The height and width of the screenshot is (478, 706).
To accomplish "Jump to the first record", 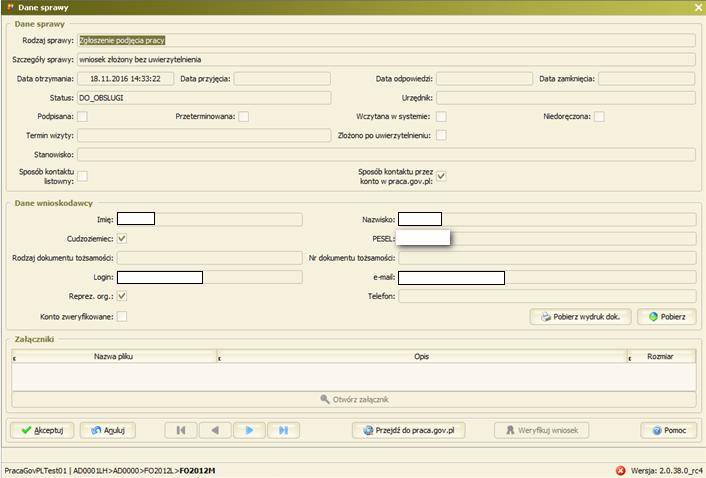I will (181, 430).
